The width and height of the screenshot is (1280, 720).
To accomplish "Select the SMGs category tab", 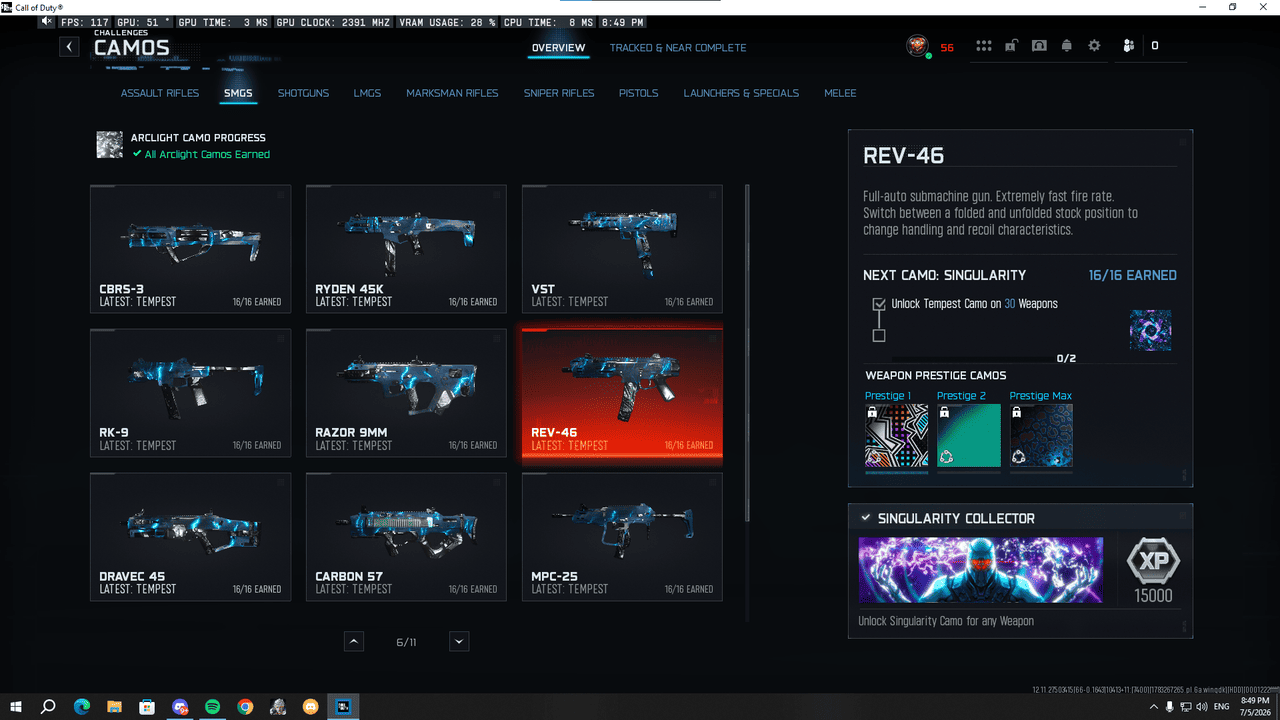I will 238,93.
